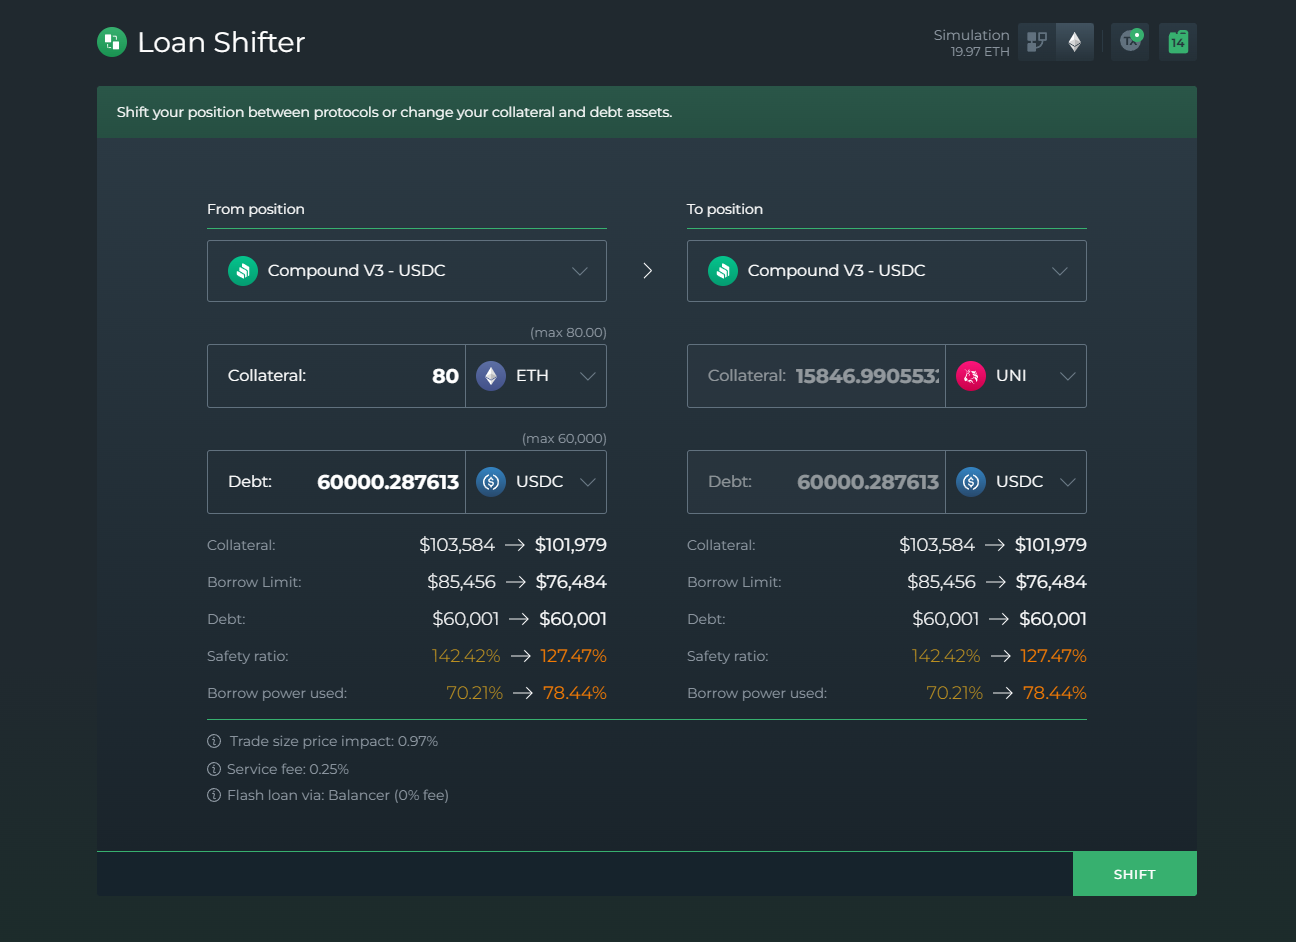
Task: Click the arrow between From and To positions
Action: [647, 271]
